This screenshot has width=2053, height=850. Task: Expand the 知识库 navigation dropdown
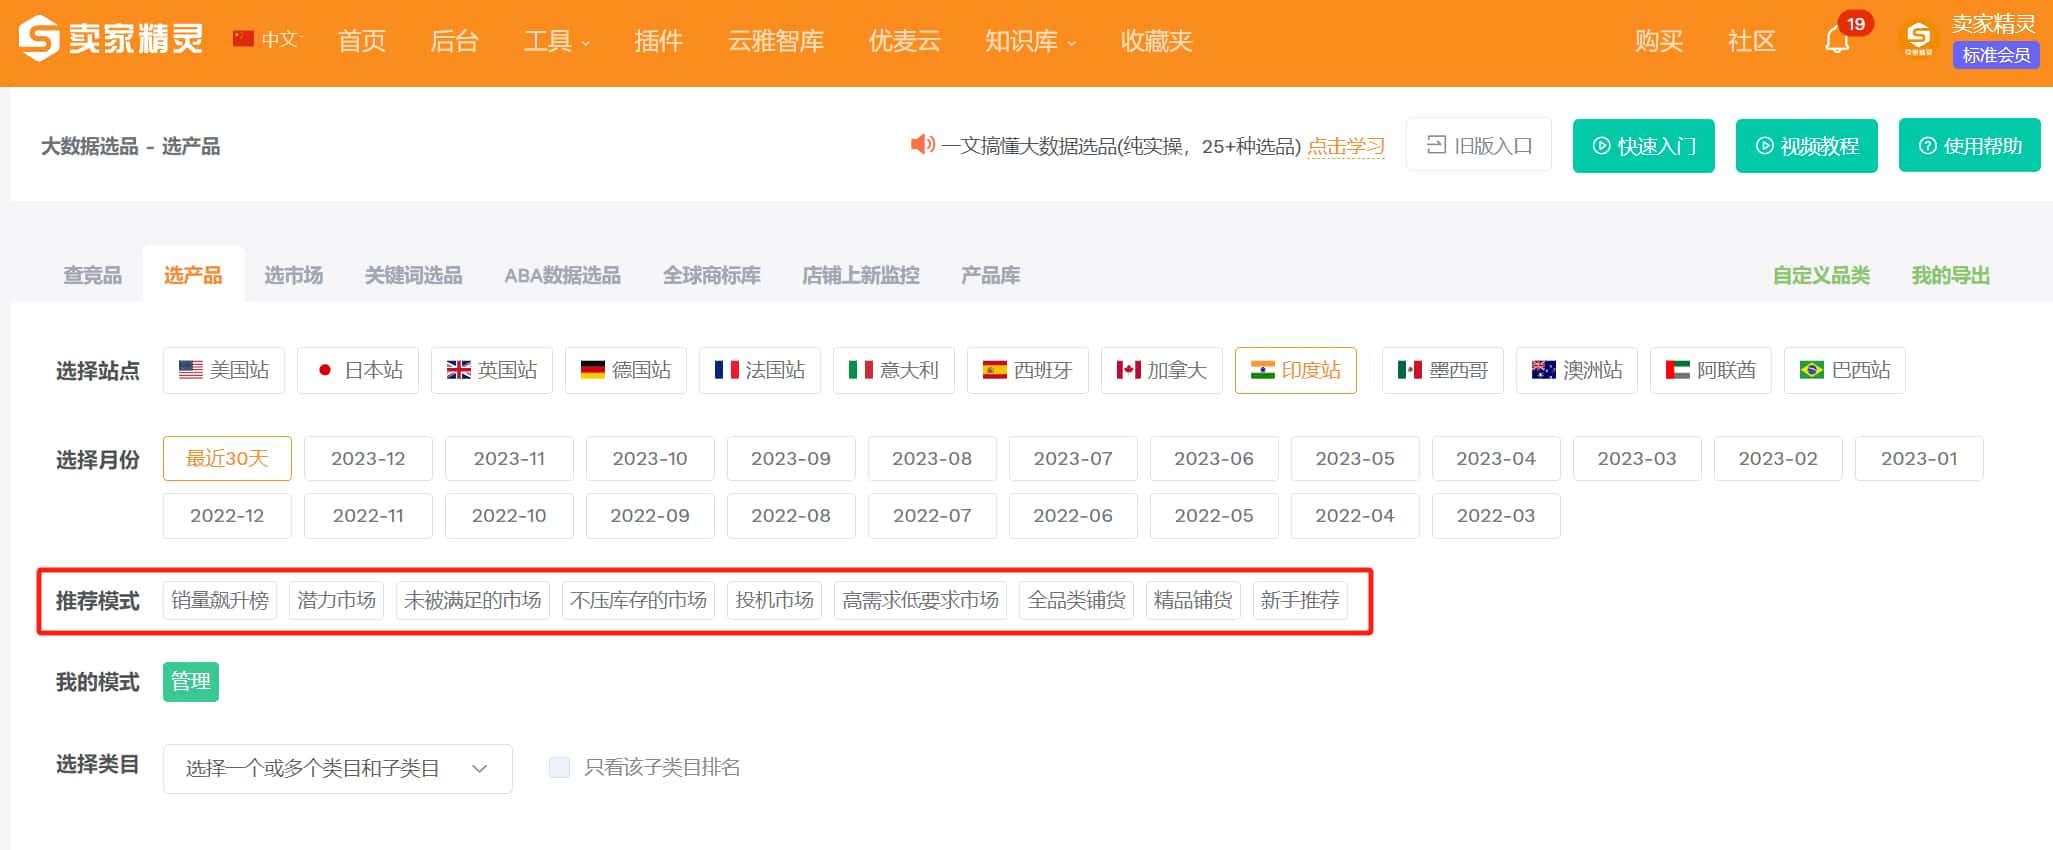click(1030, 41)
